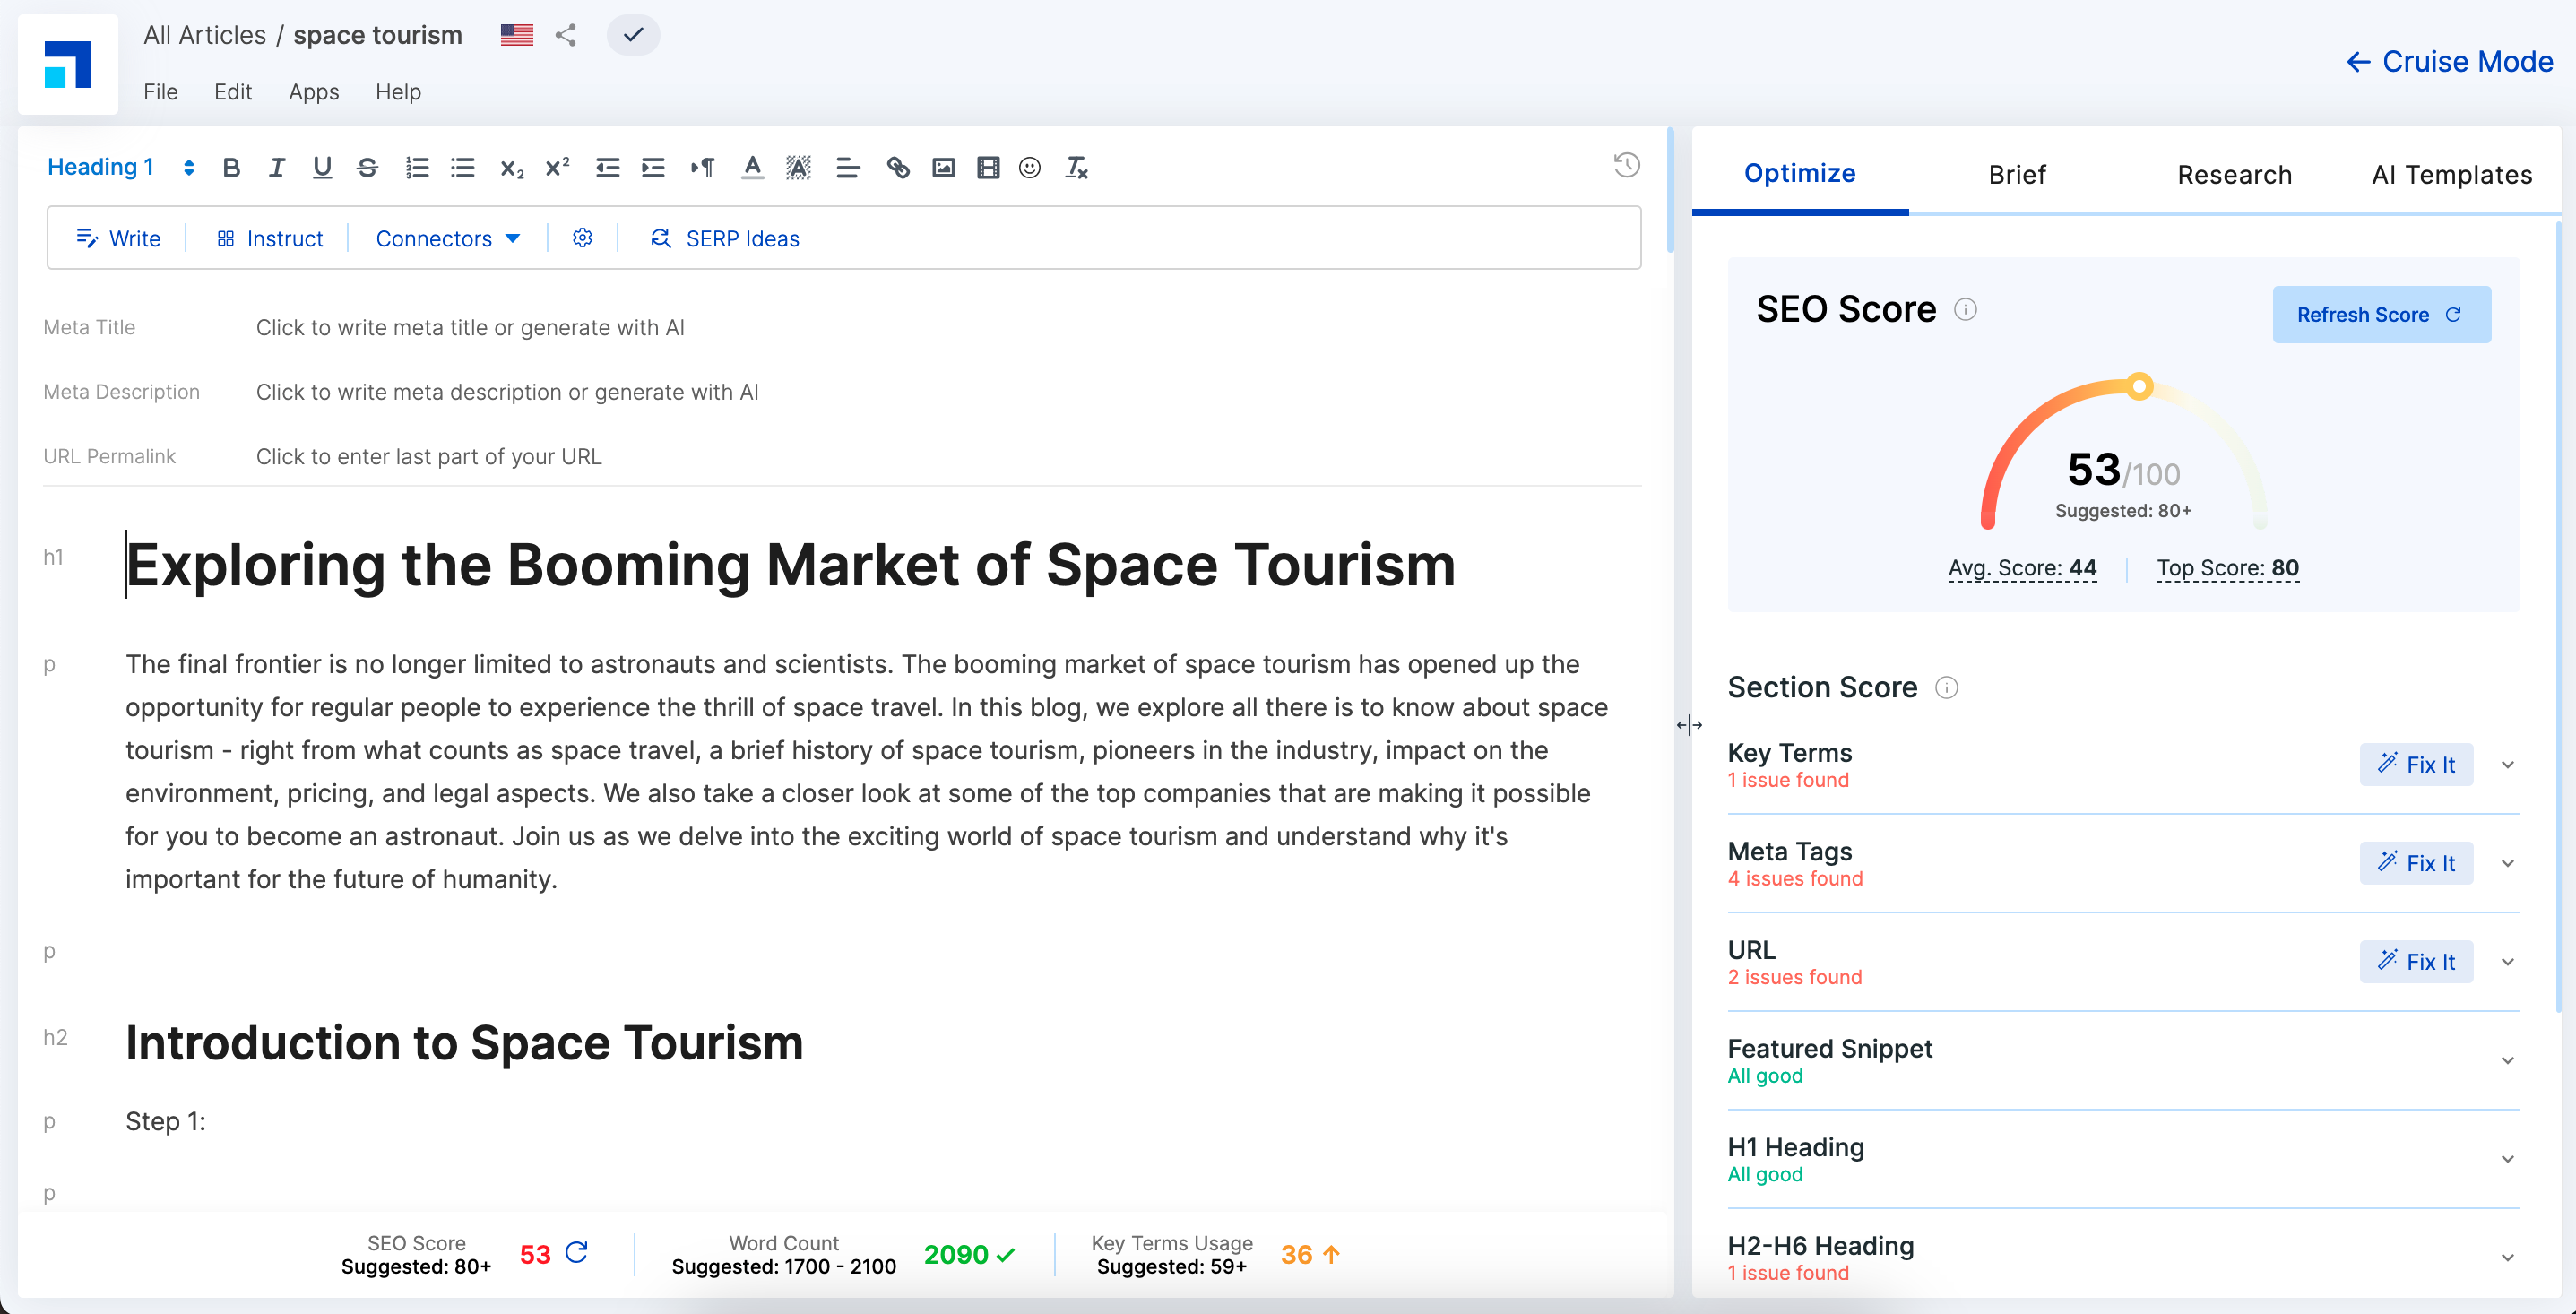
Task: Insert an image from the toolbar
Action: pyautogui.click(x=943, y=168)
